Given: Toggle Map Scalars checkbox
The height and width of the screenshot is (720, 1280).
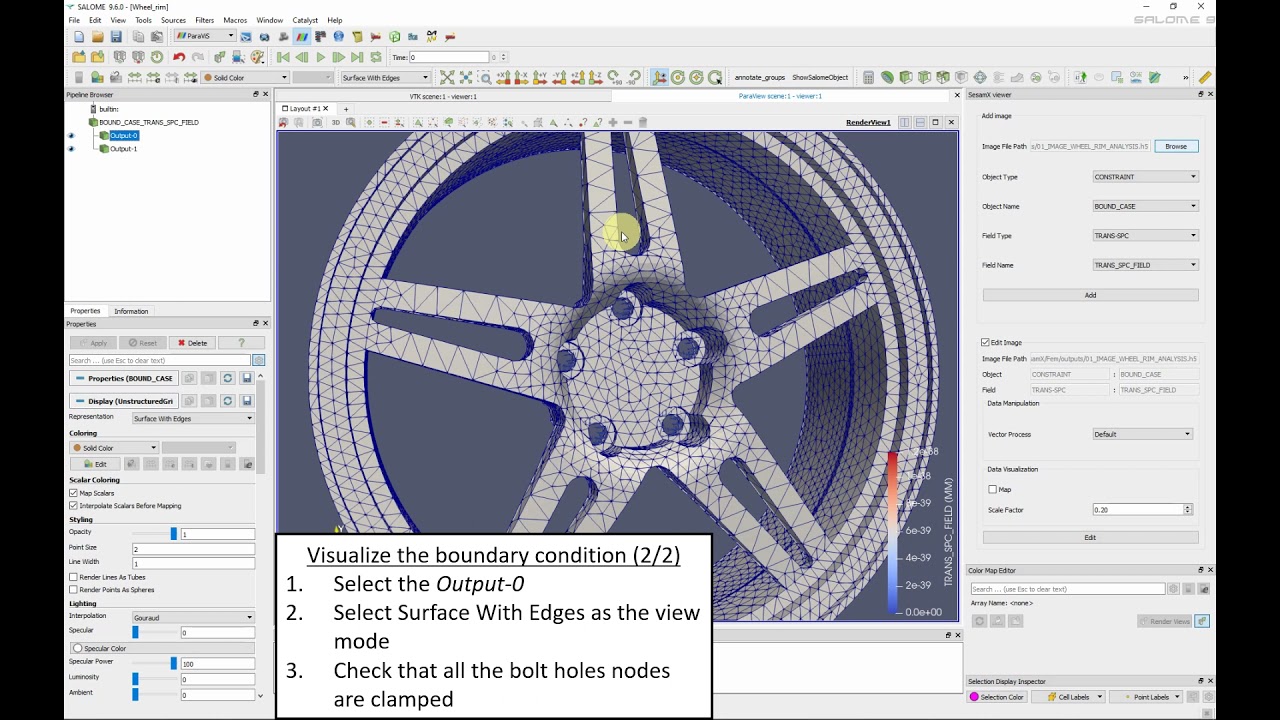Looking at the screenshot, I should [73, 493].
